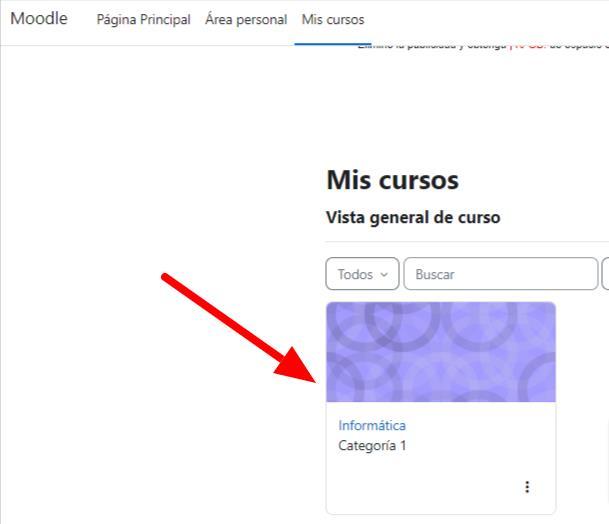Go to Página Principal
The height and width of the screenshot is (524, 609).
coord(143,19)
